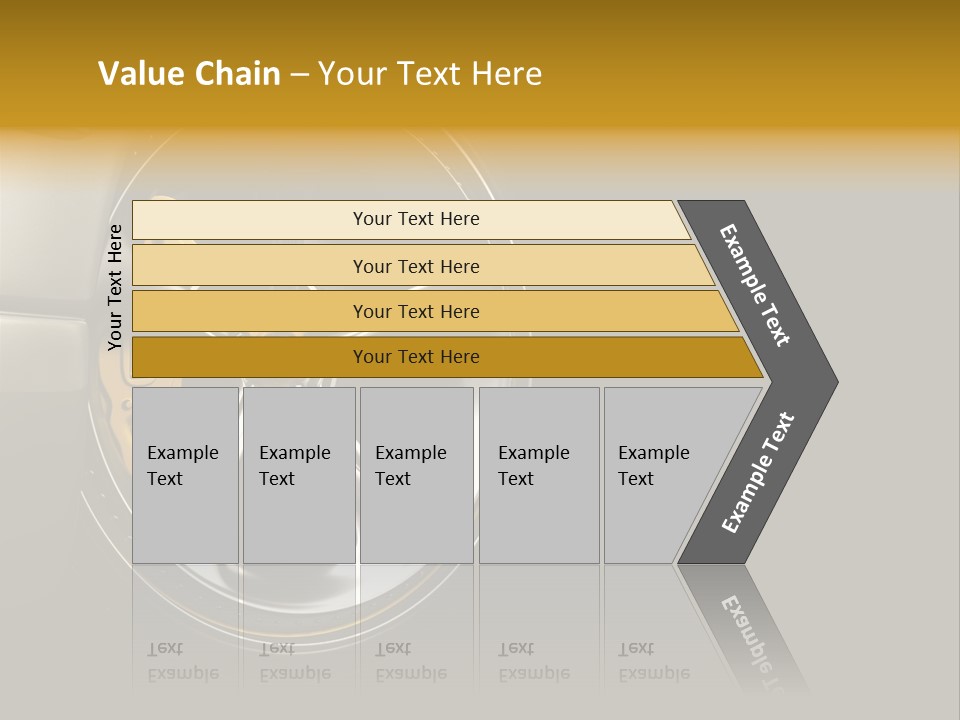Select reflected text beneath the fifth gray box

click(x=654, y=661)
